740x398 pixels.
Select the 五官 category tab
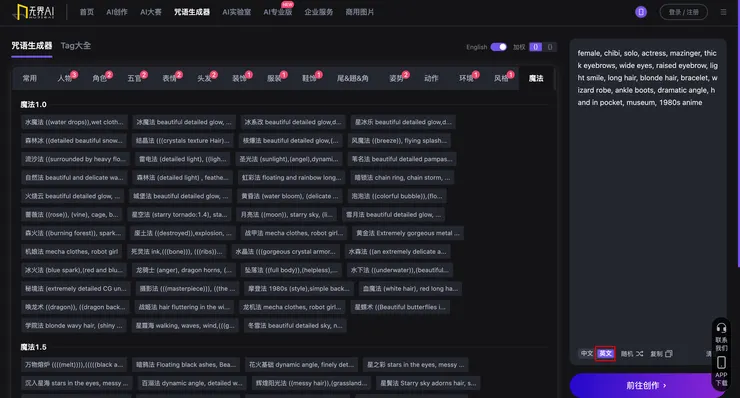[135, 78]
